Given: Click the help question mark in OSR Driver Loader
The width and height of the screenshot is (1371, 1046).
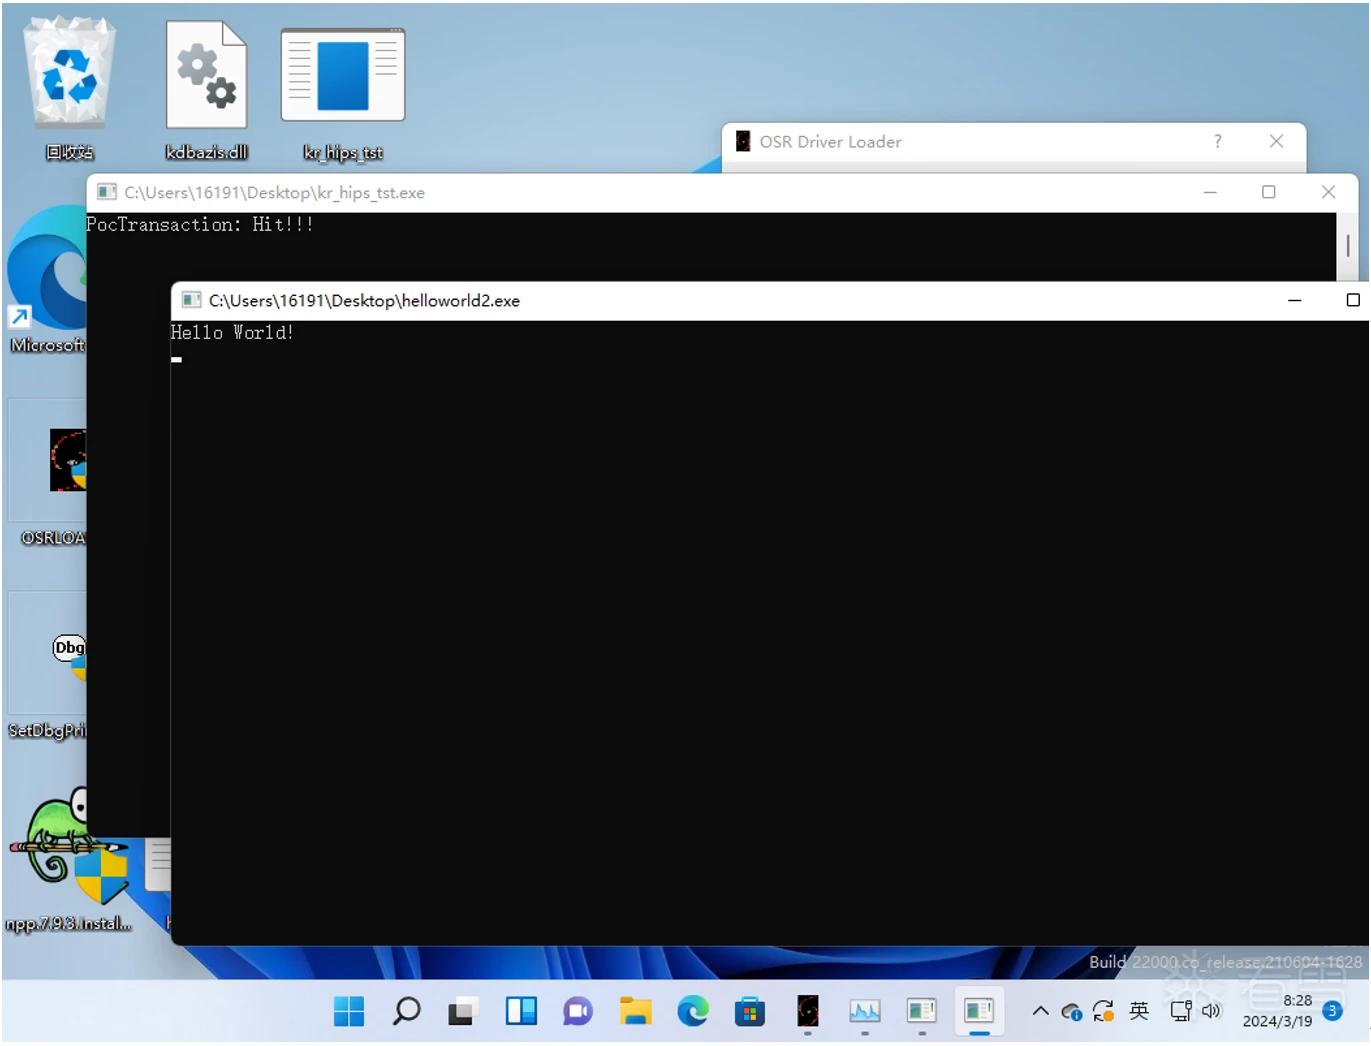Looking at the screenshot, I should pos(1217,141).
